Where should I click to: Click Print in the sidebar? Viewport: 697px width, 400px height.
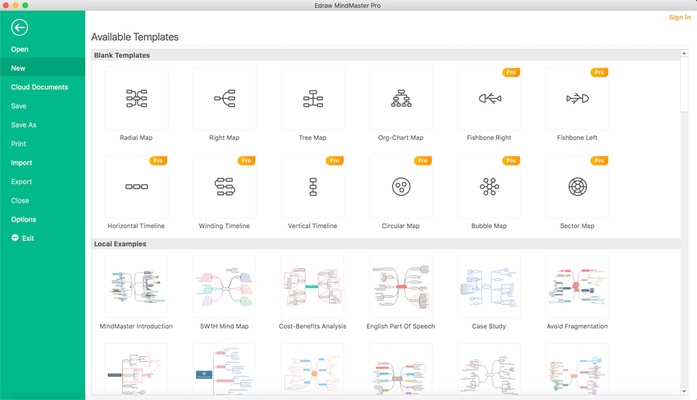tap(19, 144)
